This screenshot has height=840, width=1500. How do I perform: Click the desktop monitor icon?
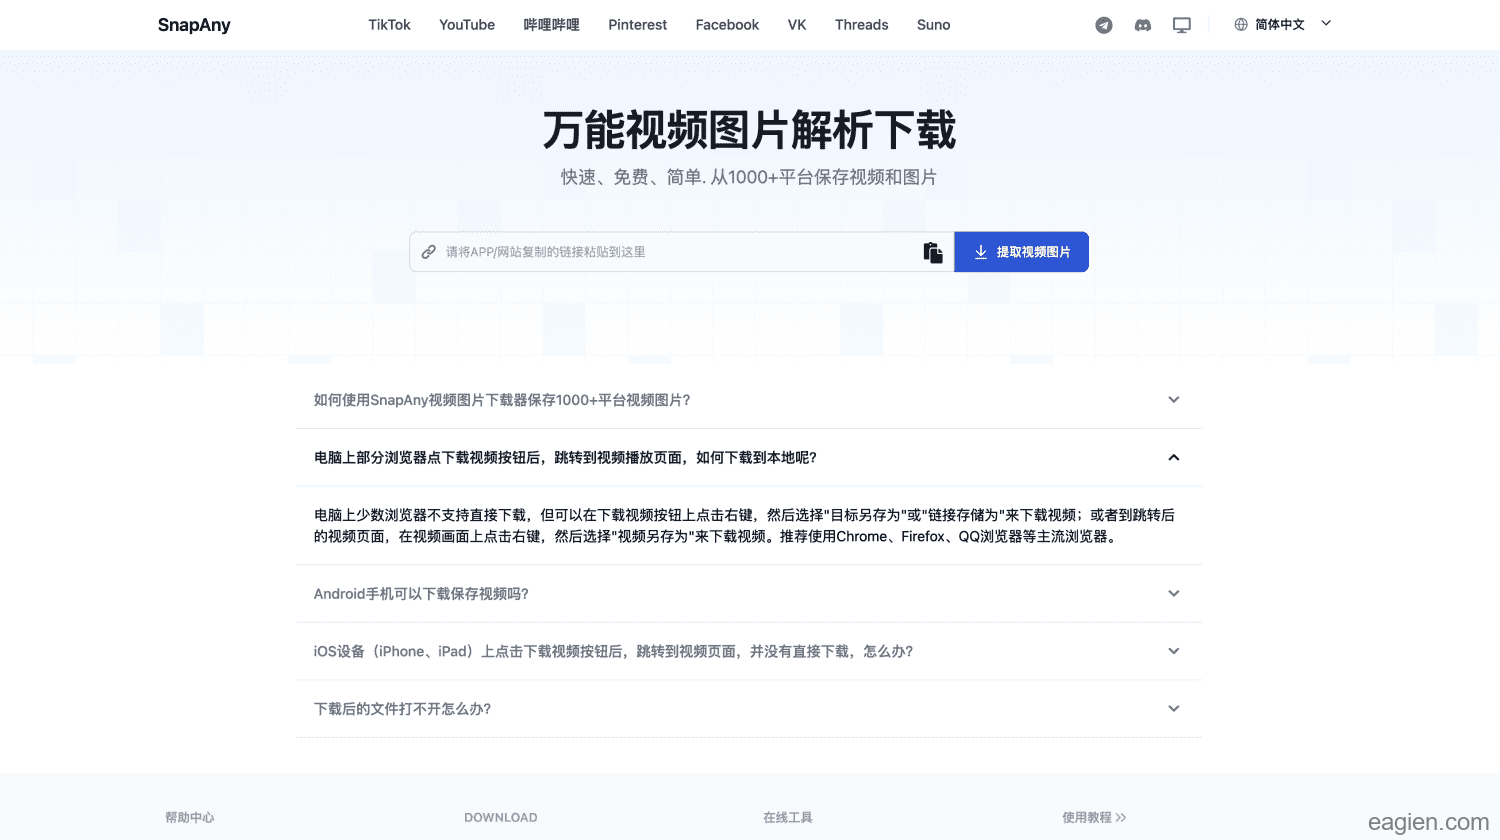pos(1182,25)
